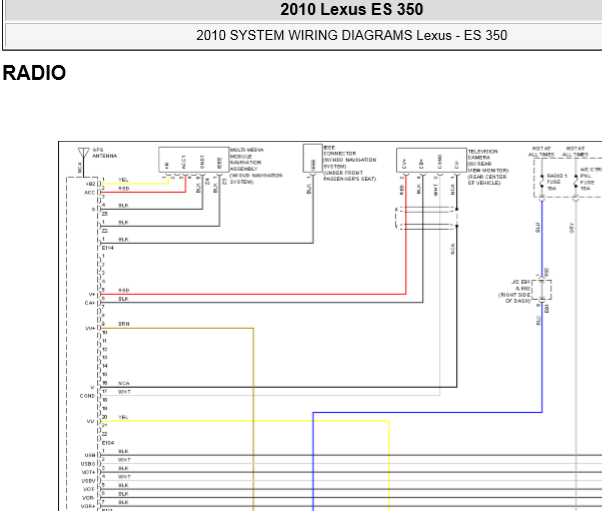Click the 'RADIO' heading
The image size is (602, 511).
pyautogui.click(x=34, y=73)
